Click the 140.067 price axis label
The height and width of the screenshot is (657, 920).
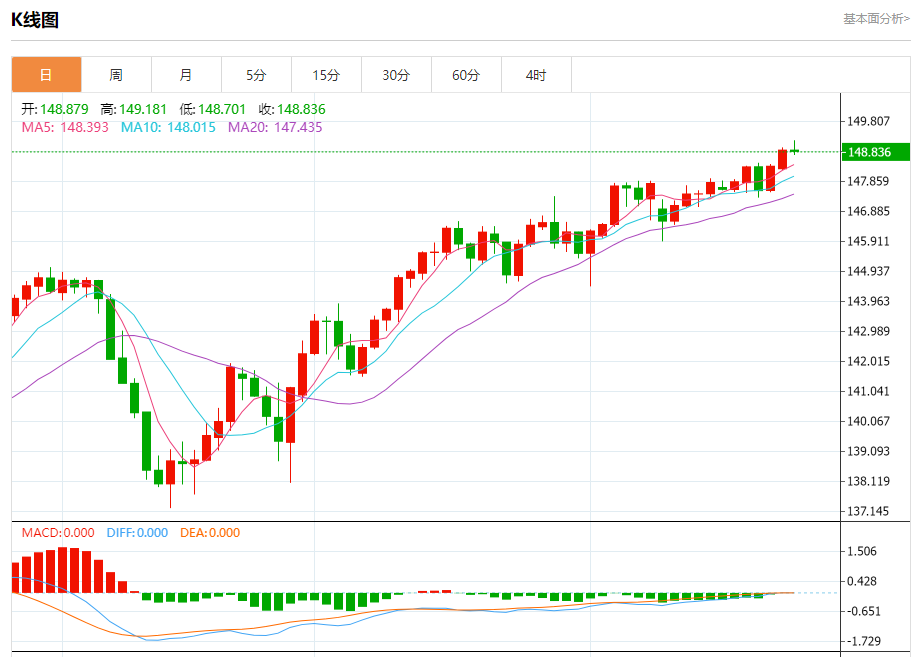868,421
